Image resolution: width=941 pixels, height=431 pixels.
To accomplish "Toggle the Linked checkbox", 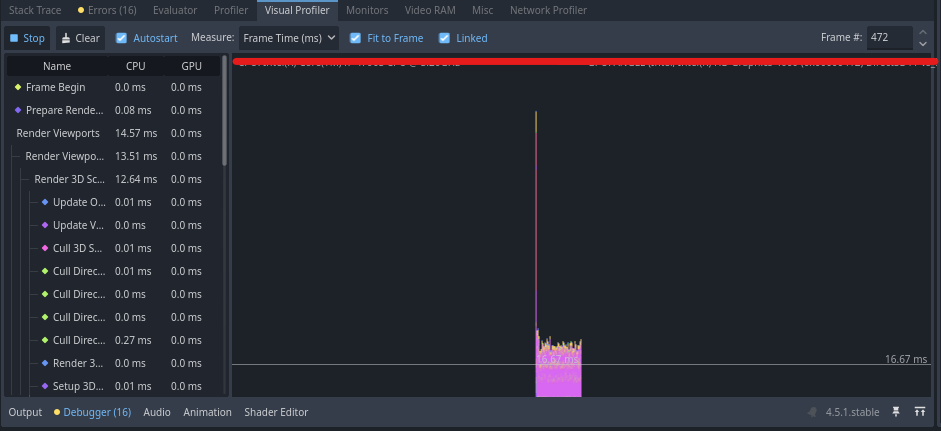I will pyautogui.click(x=445, y=39).
